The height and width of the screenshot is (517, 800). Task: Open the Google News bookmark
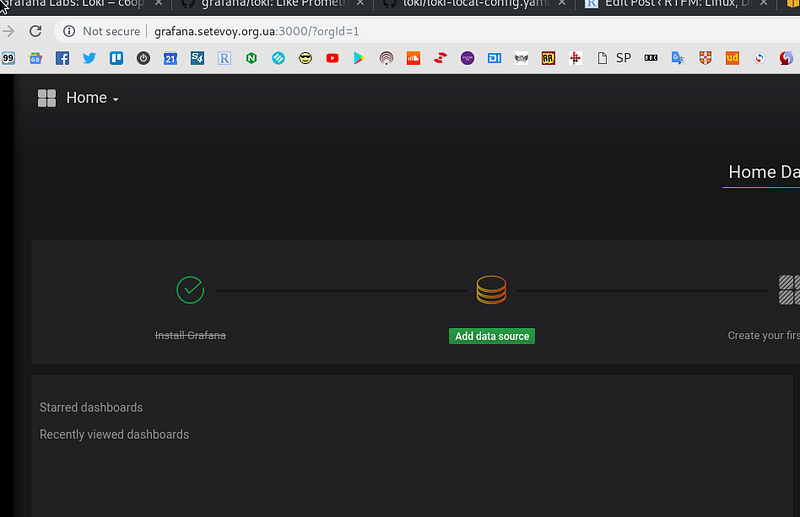(x=35, y=58)
